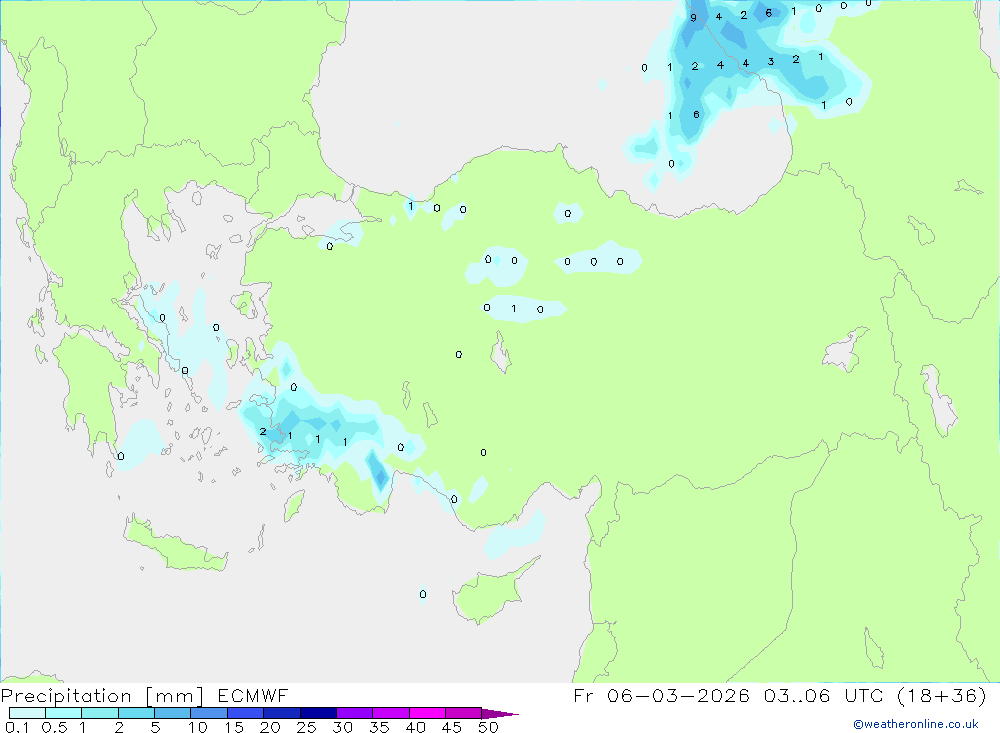Click the '10' legend scale number

198,727
